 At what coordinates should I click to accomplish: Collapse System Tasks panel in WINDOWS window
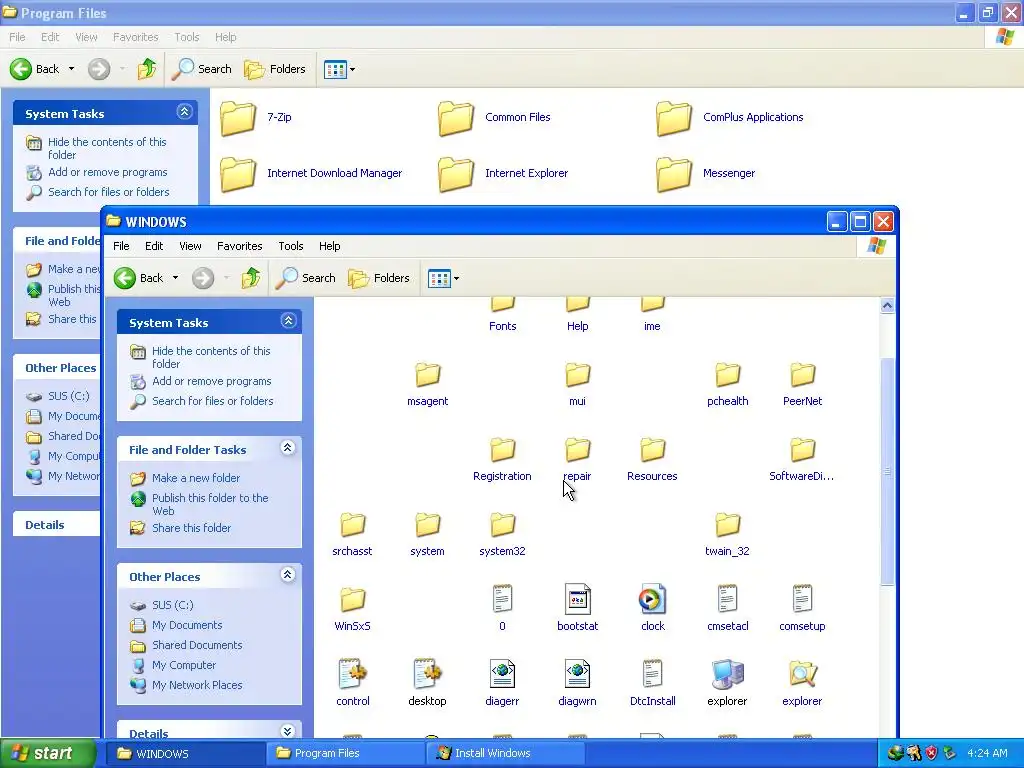288,321
